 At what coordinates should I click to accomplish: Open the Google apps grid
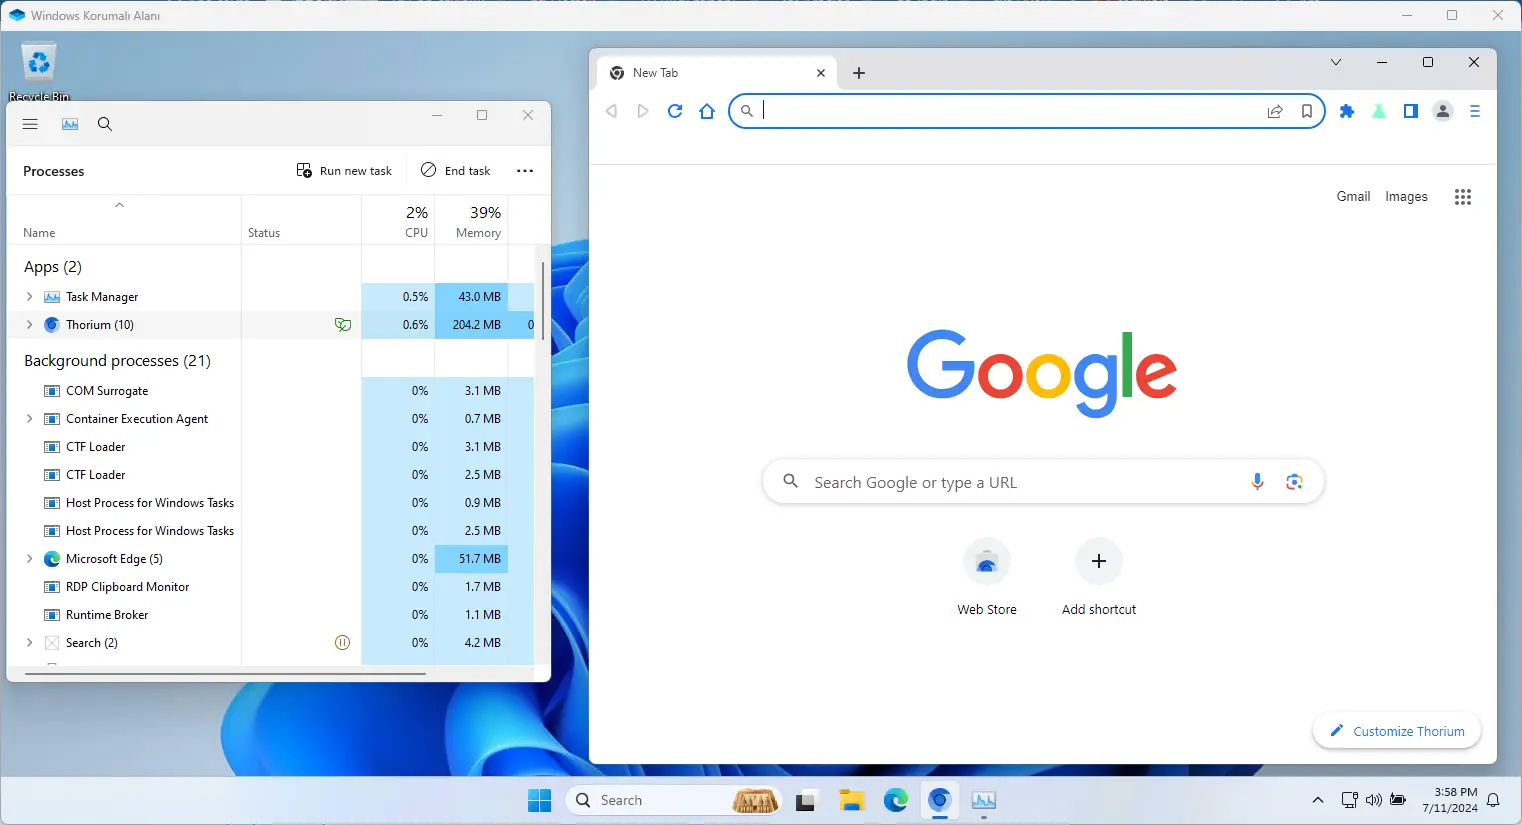point(1463,197)
